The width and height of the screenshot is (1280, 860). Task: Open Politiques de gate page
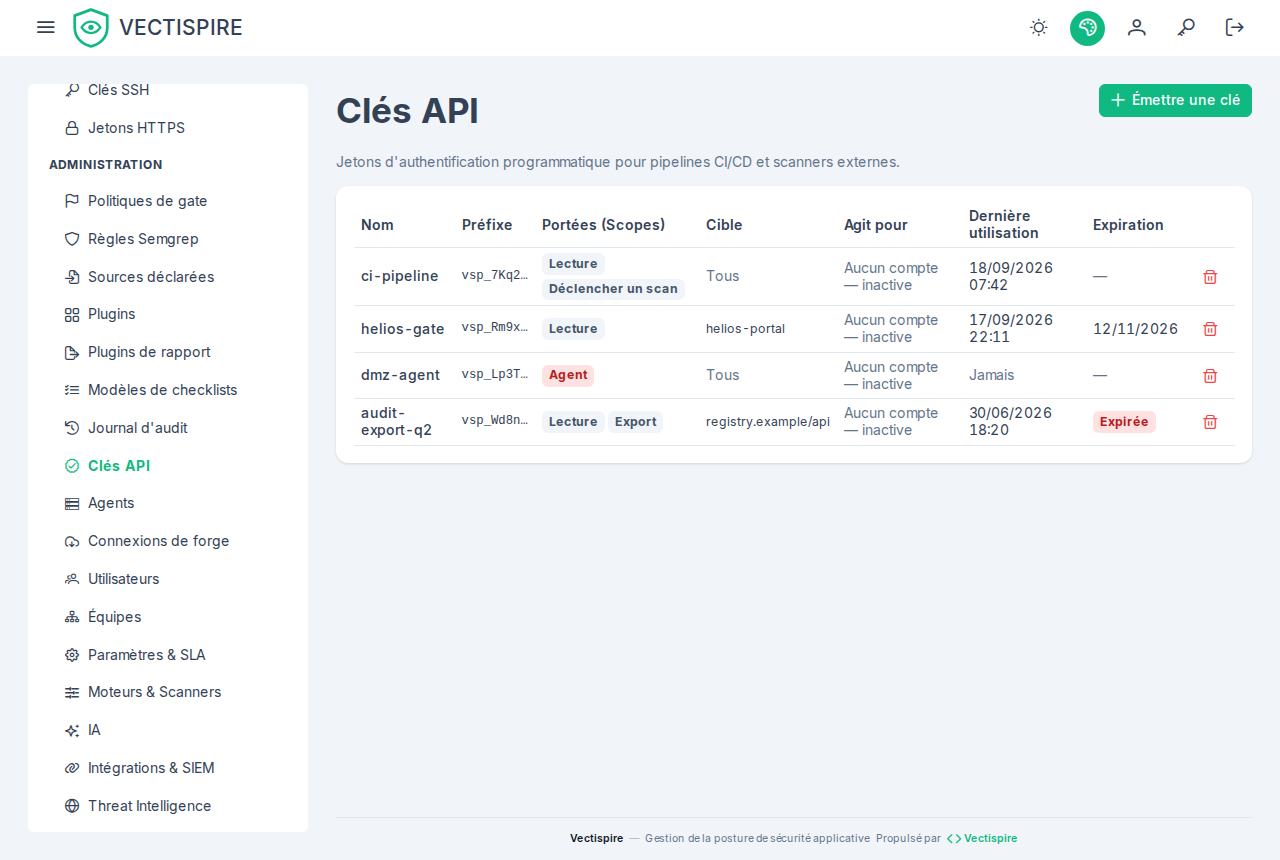(168, 201)
